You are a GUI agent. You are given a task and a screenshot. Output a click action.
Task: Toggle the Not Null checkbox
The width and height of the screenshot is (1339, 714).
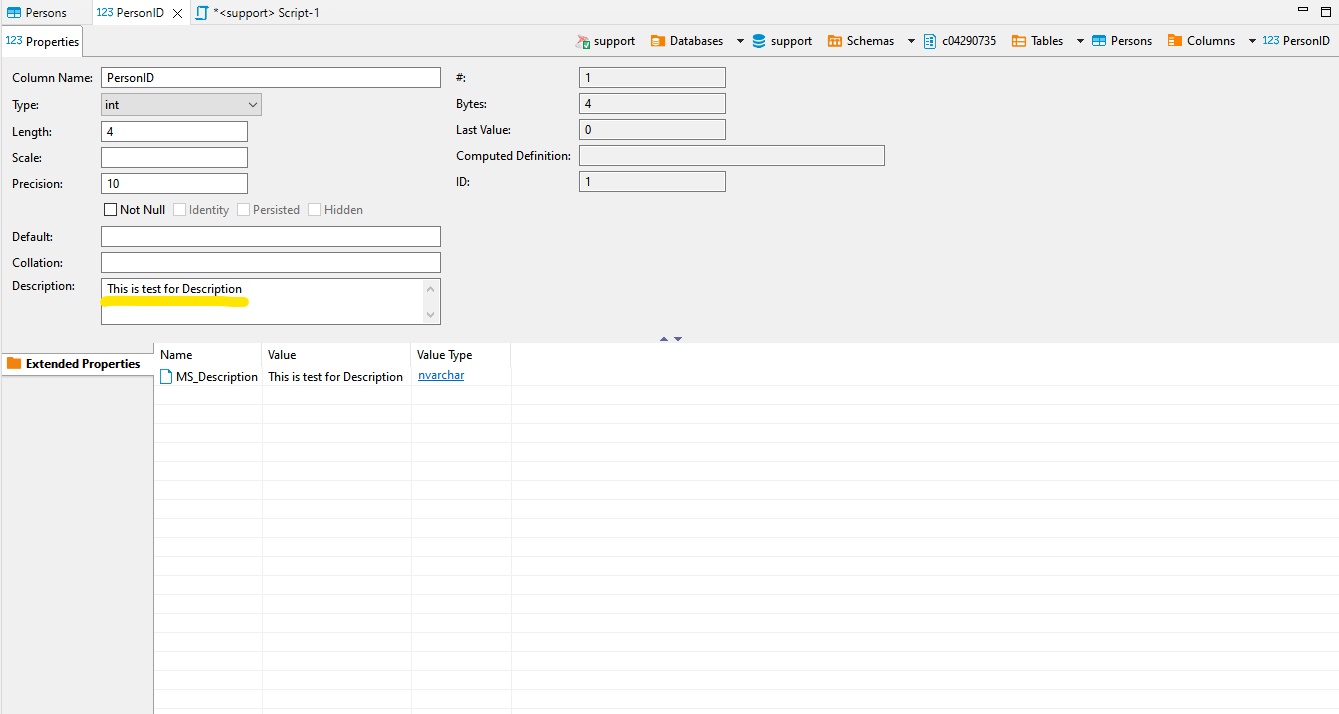coord(111,210)
